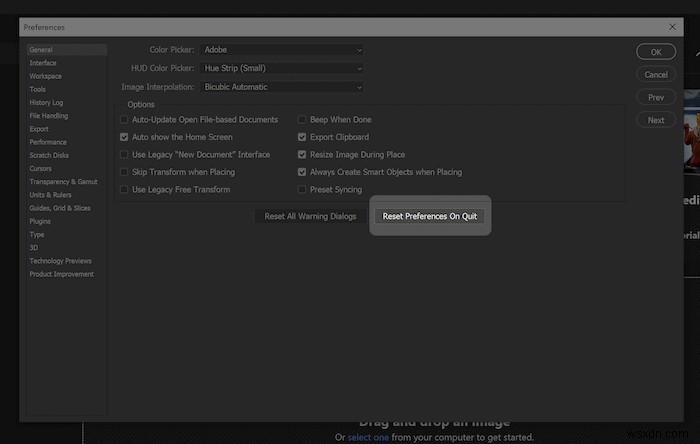Click Reset Preferences On Quit button
This screenshot has height=444, width=700.
click(430, 216)
